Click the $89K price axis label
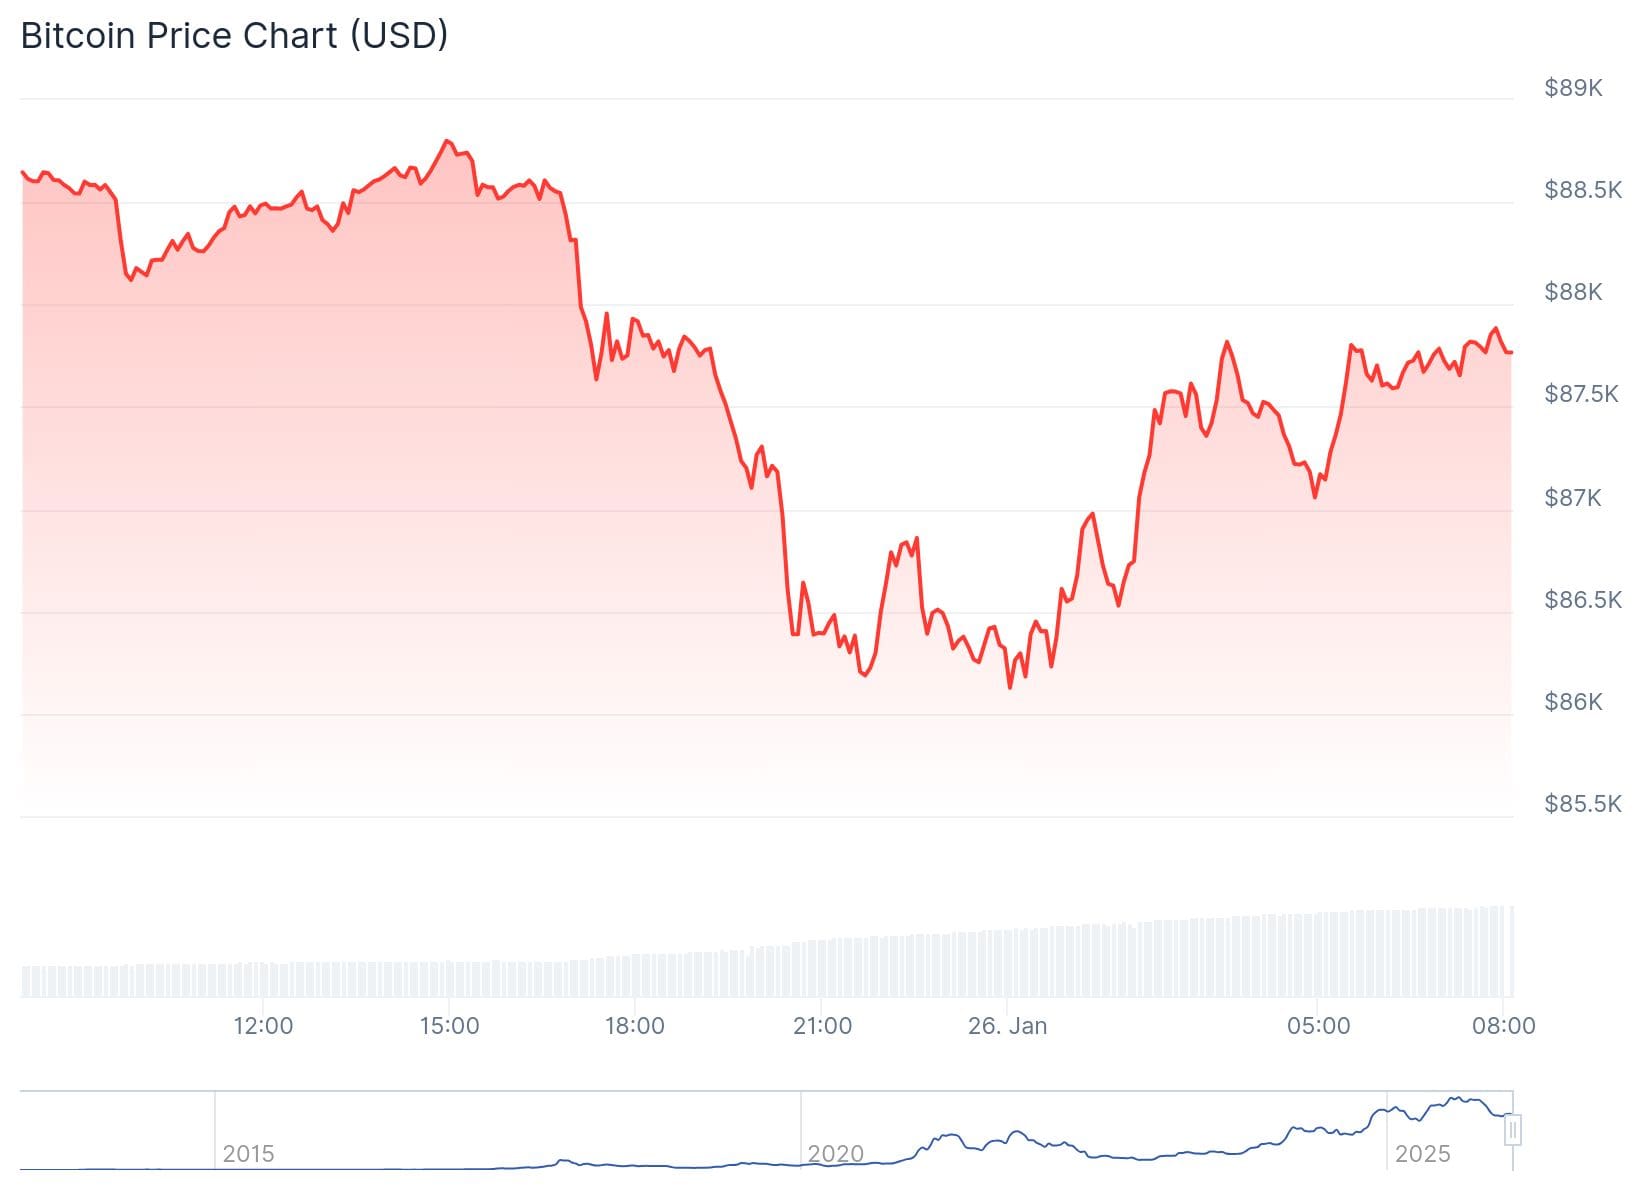1644x1200 pixels. pyautogui.click(x=1573, y=88)
